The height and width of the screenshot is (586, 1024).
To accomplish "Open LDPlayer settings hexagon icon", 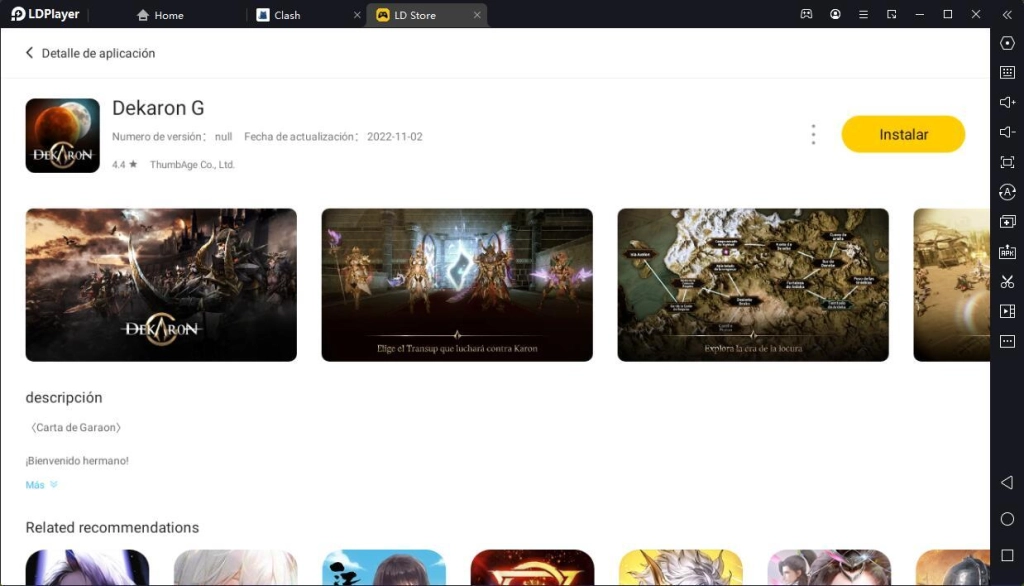I will (x=1007, y=43).
